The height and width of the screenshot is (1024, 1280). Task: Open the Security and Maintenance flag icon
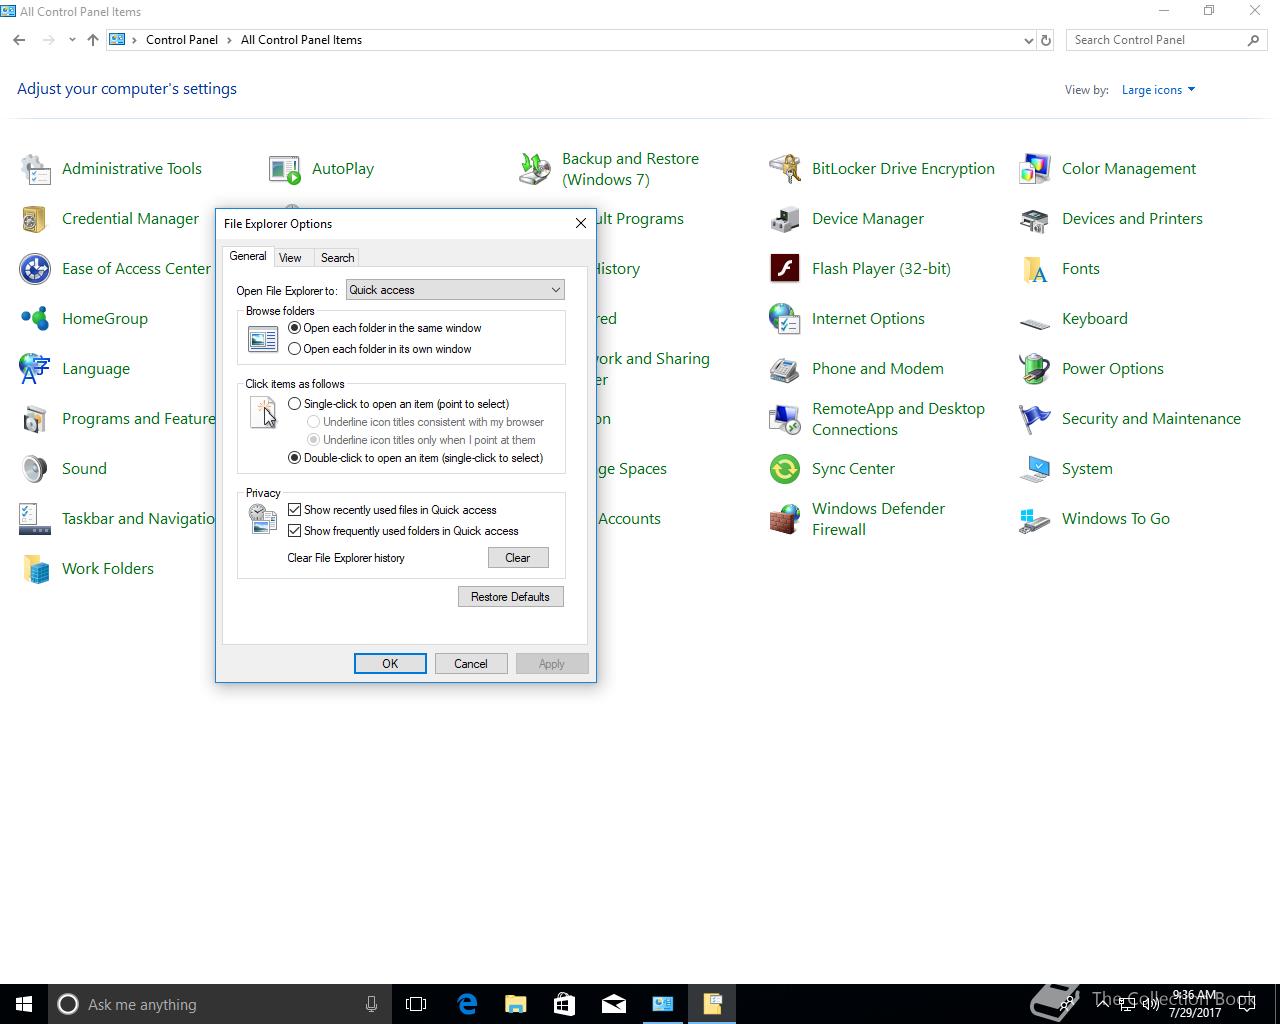1035,419
